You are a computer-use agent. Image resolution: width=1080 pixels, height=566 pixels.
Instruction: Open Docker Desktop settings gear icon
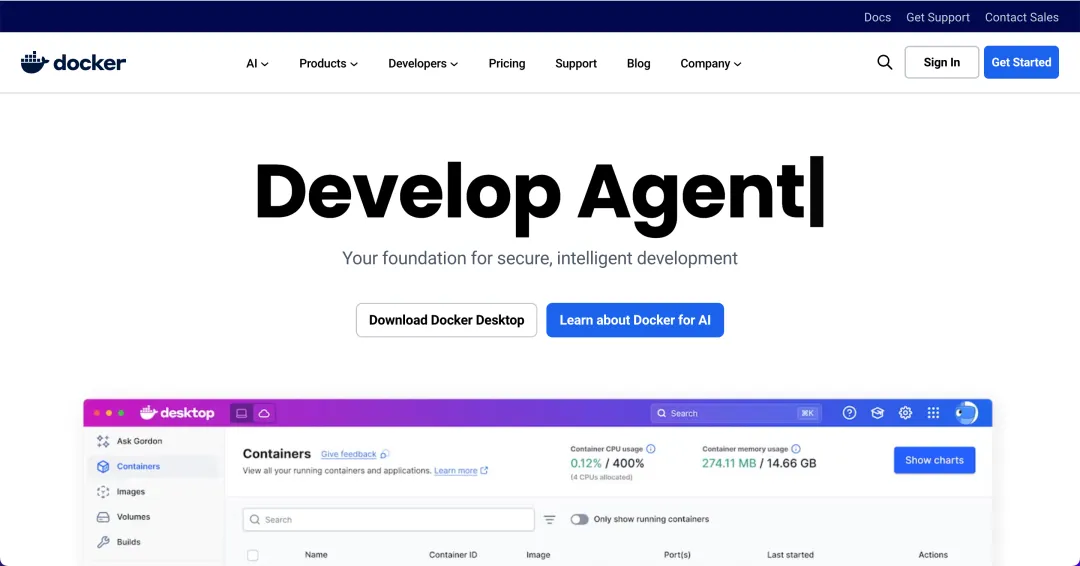point(905,412)
